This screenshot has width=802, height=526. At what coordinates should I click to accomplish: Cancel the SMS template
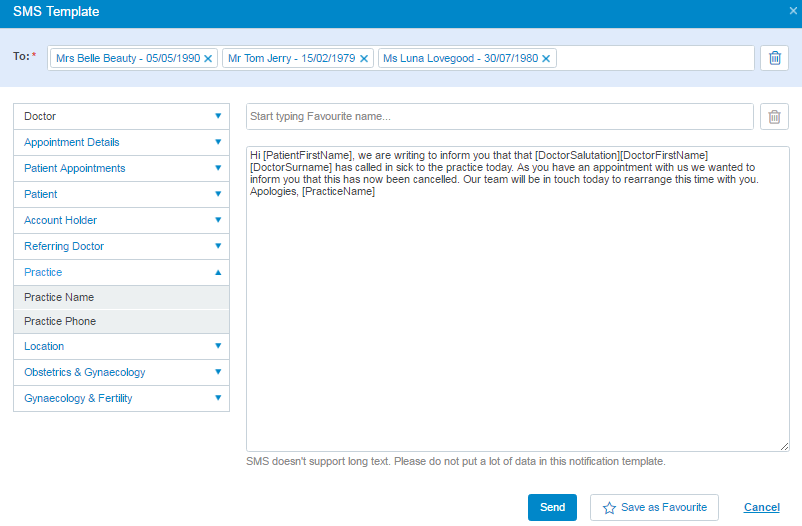click(x=761, y=507)
